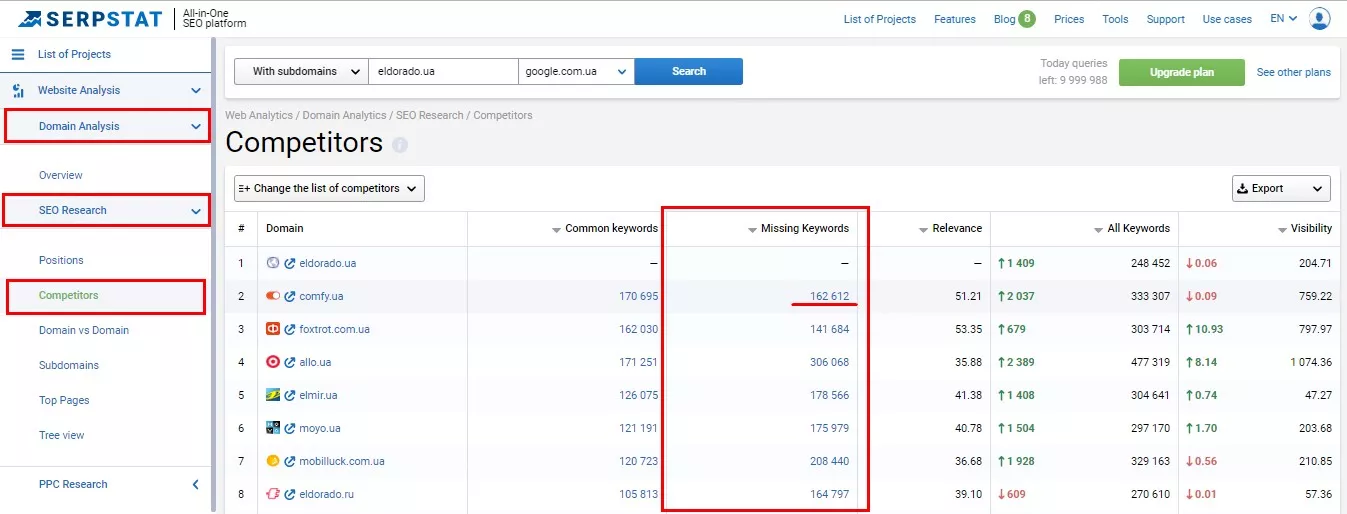This screenshot has width=1347, height=514.
Task: Collapse the Domain Analysis section
Action: click(x=196, y=126)
